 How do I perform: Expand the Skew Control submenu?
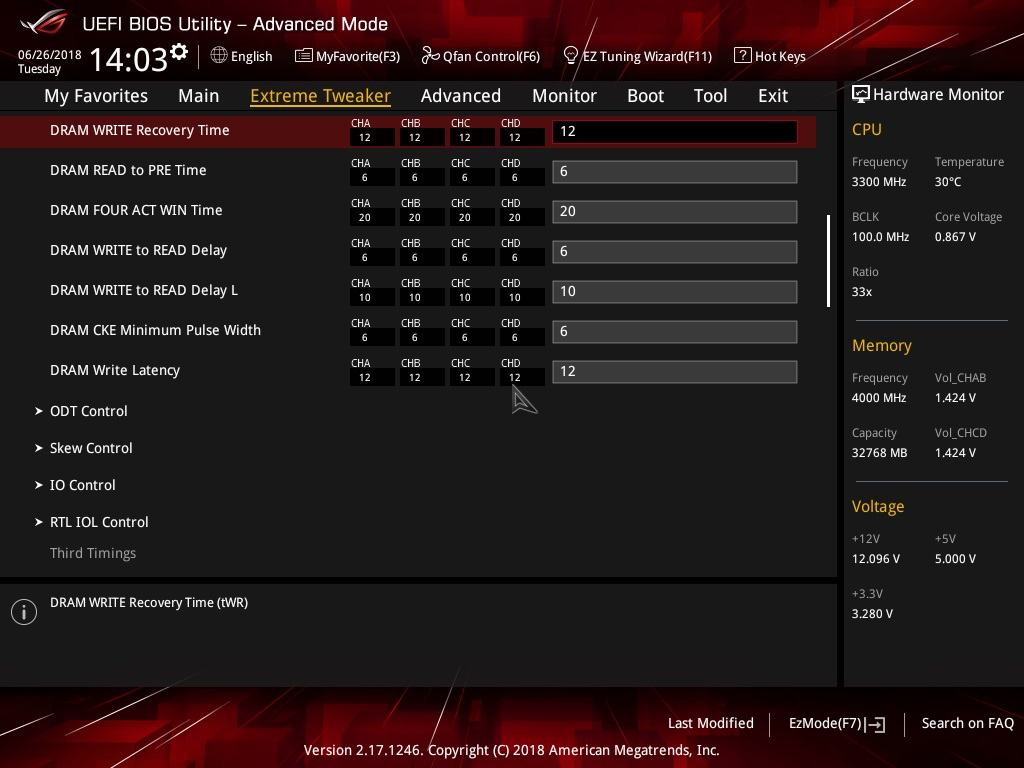point(91,448)
